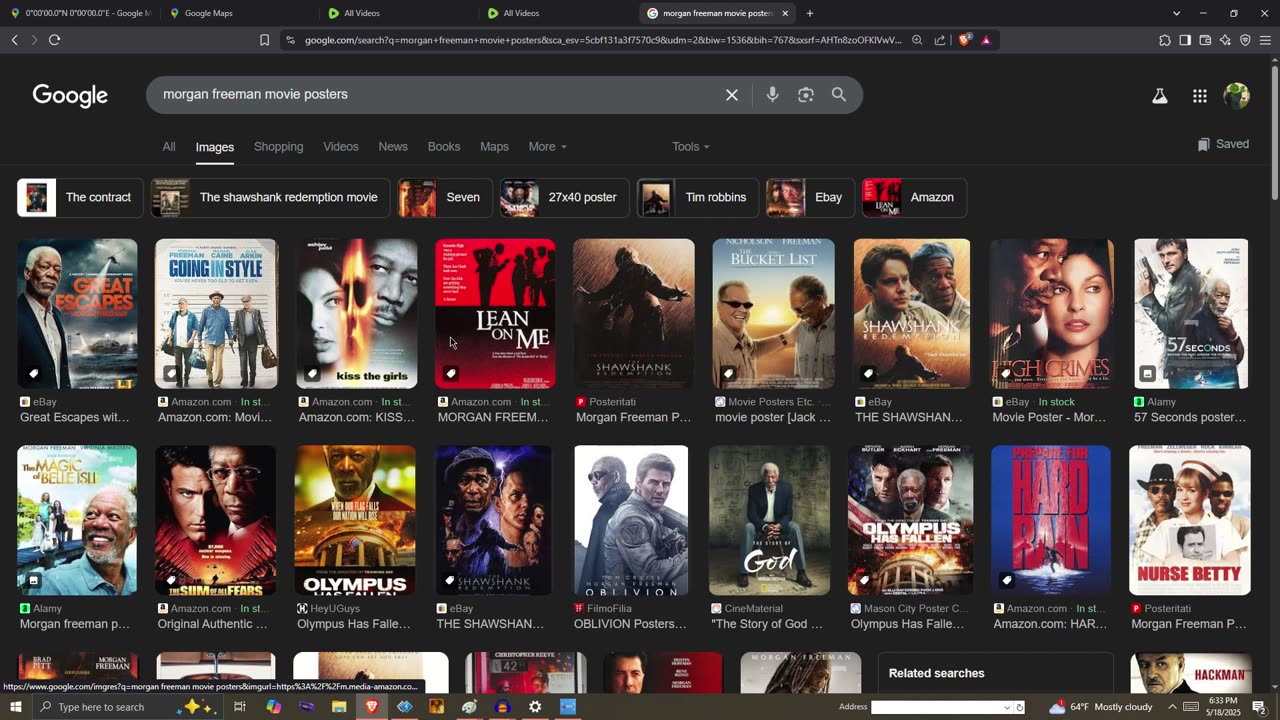Select the 'Seven' suggestion chip
Viewport: 1280px width, 720px height.
pos(445,197)
